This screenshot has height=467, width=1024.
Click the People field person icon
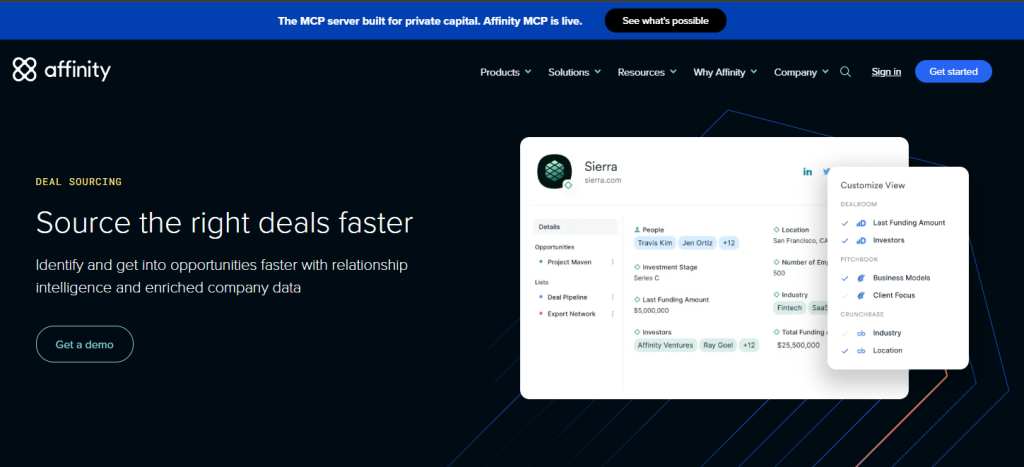[637, 230]
